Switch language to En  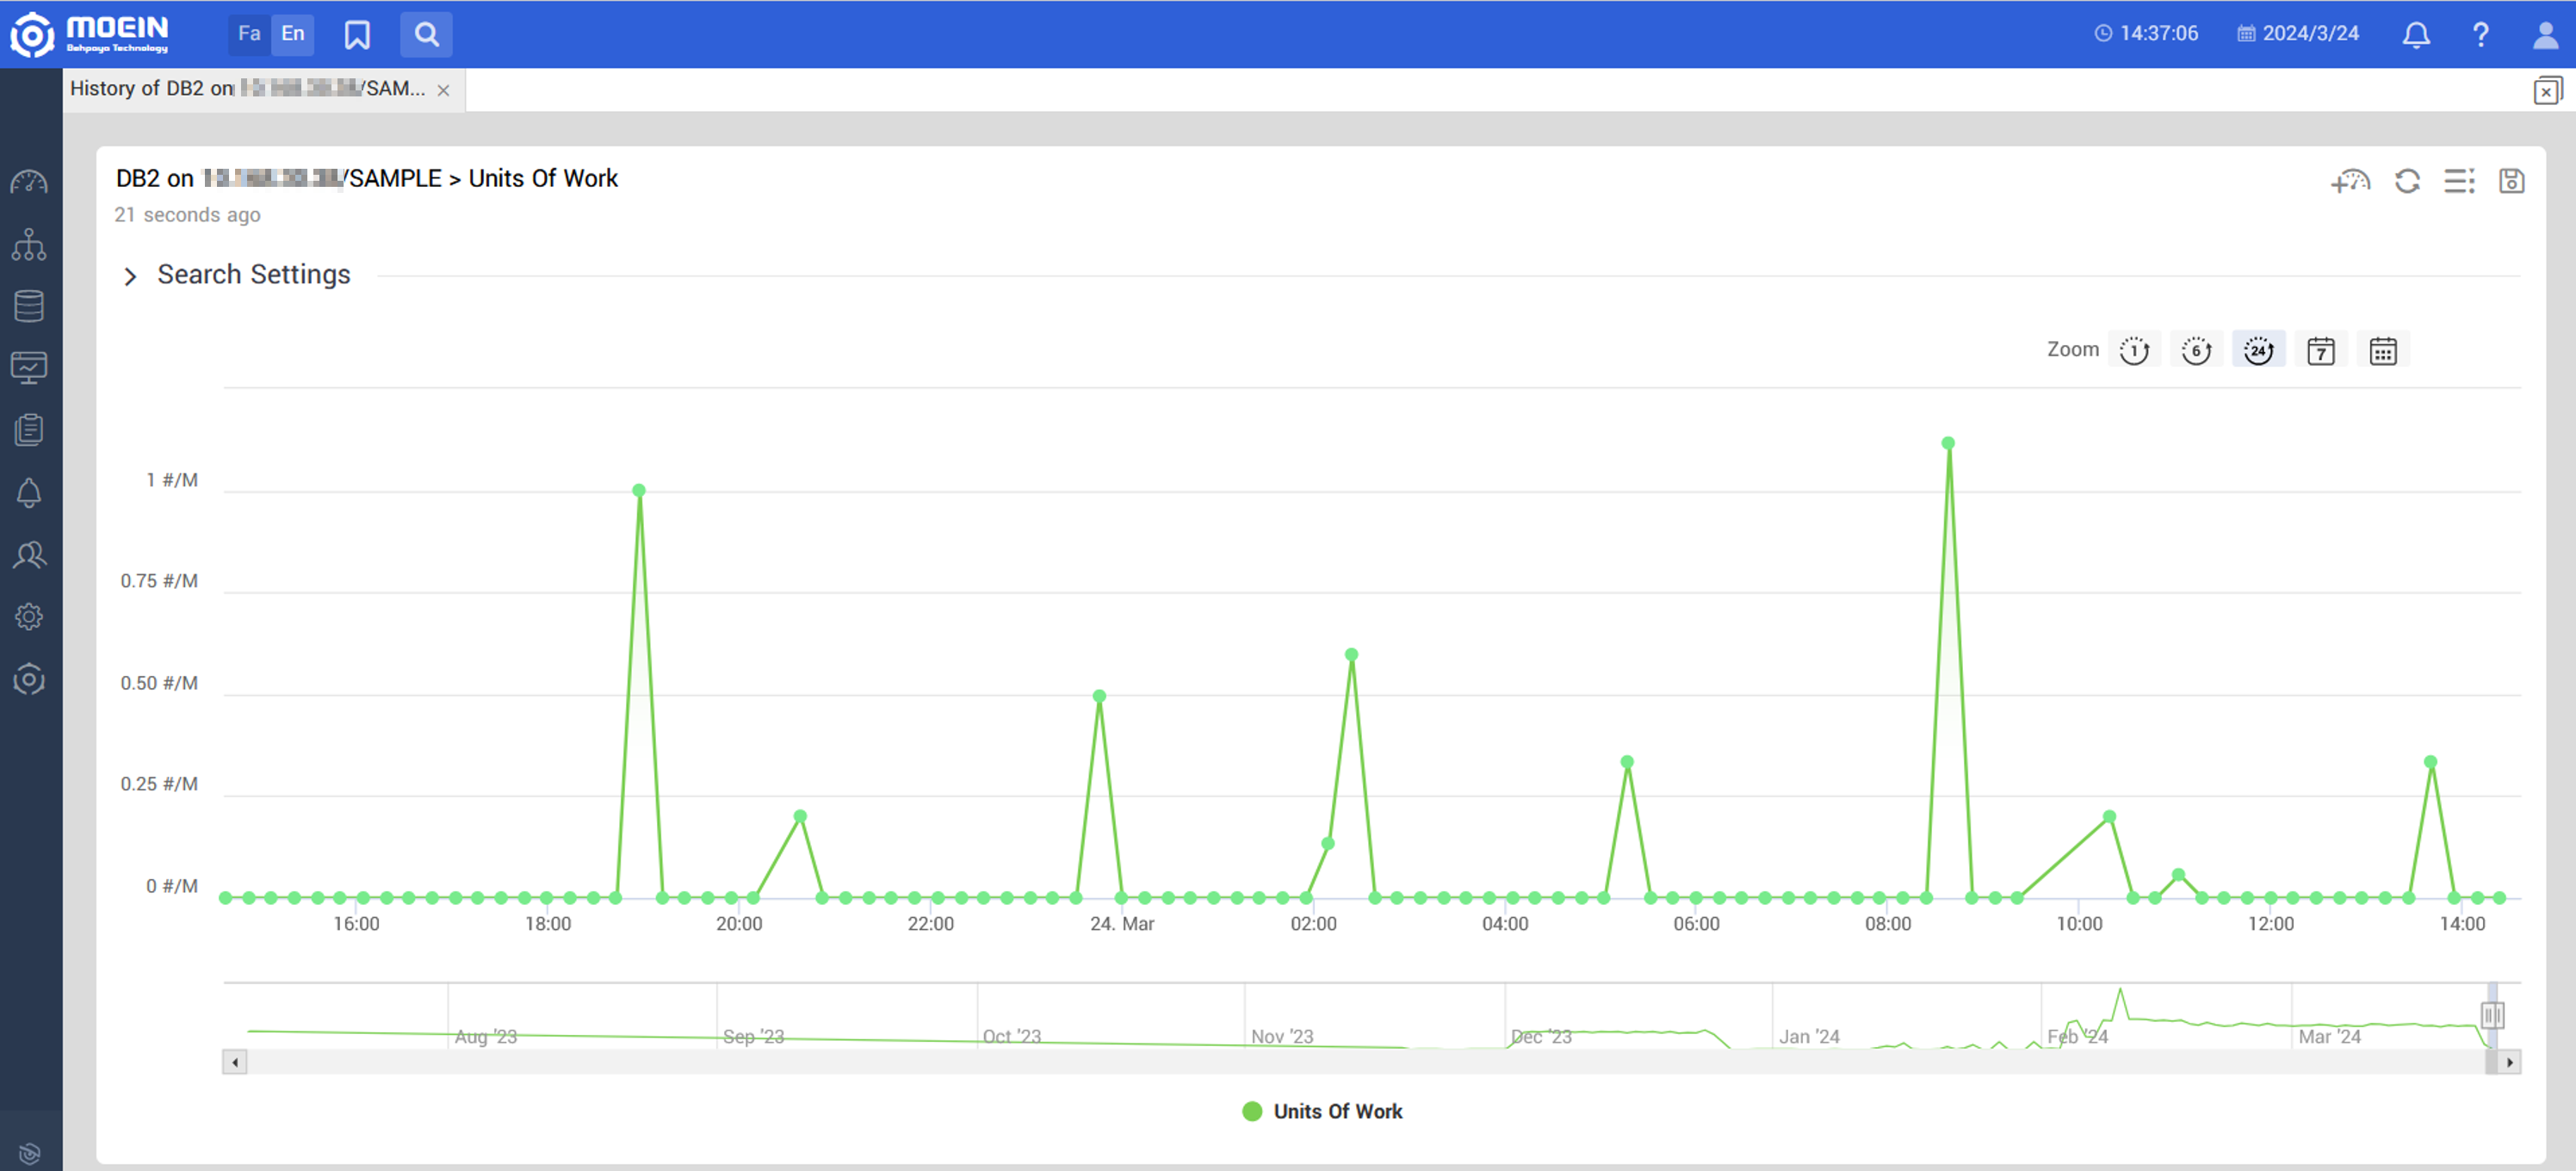[292, 34]
